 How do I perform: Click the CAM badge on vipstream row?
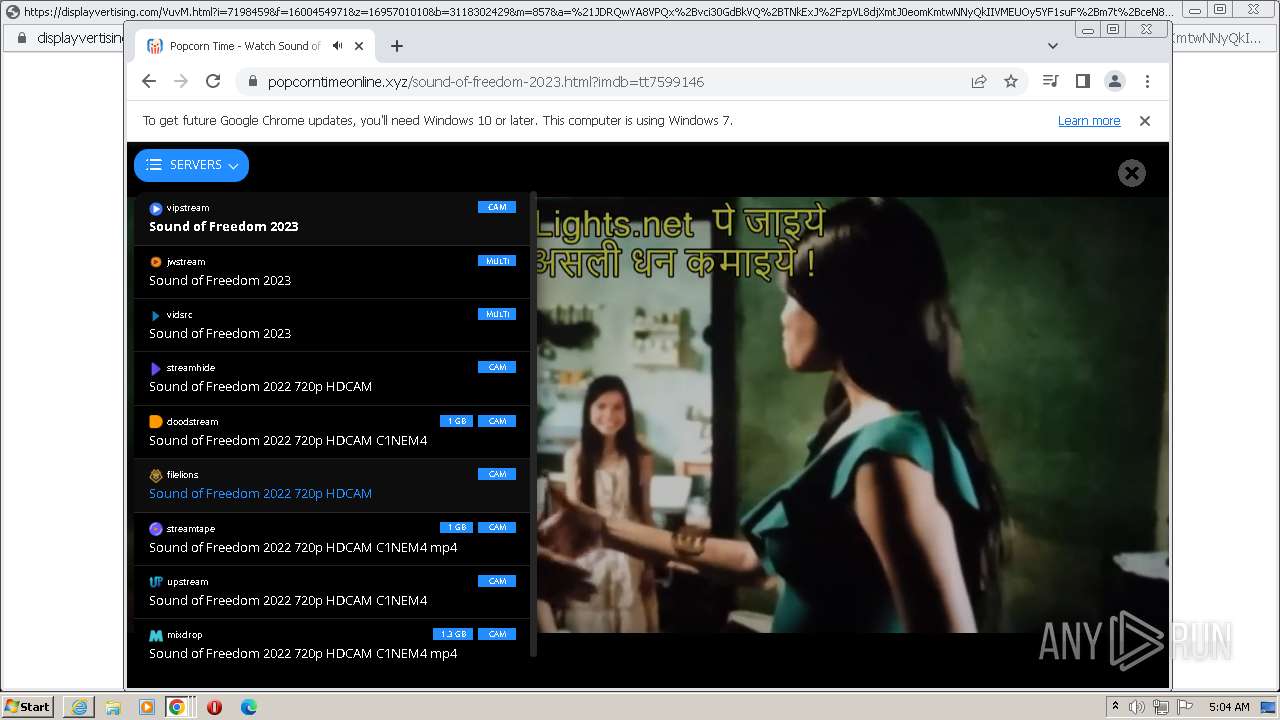[497, 207]
